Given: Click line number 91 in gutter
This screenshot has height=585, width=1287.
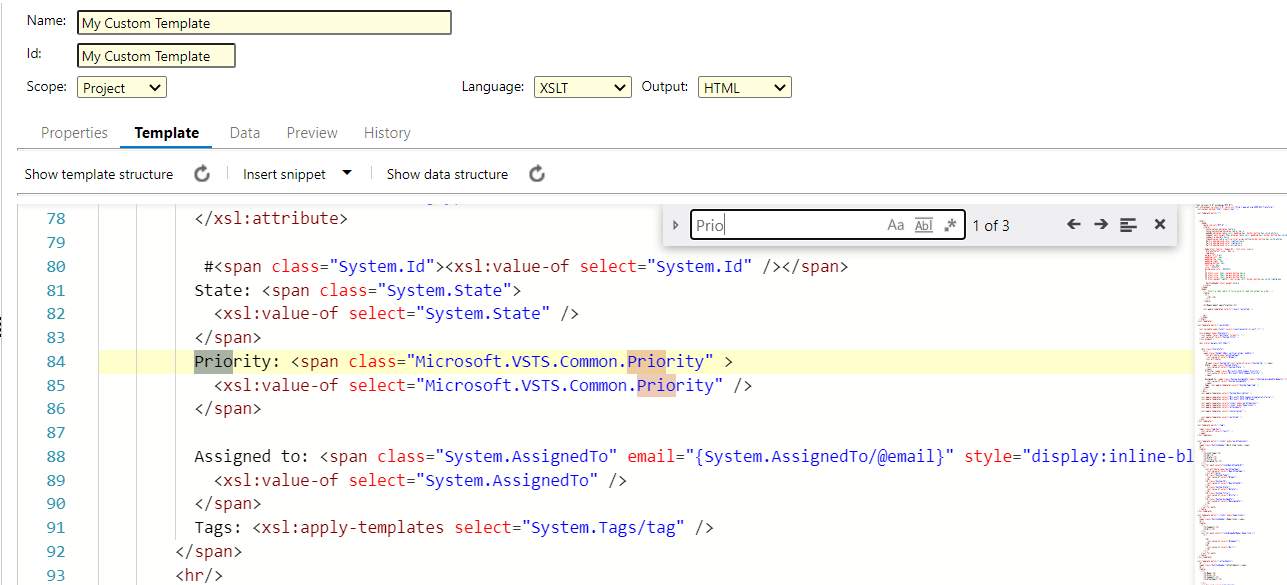Looking at the screenshot, I should click(56, 527).
